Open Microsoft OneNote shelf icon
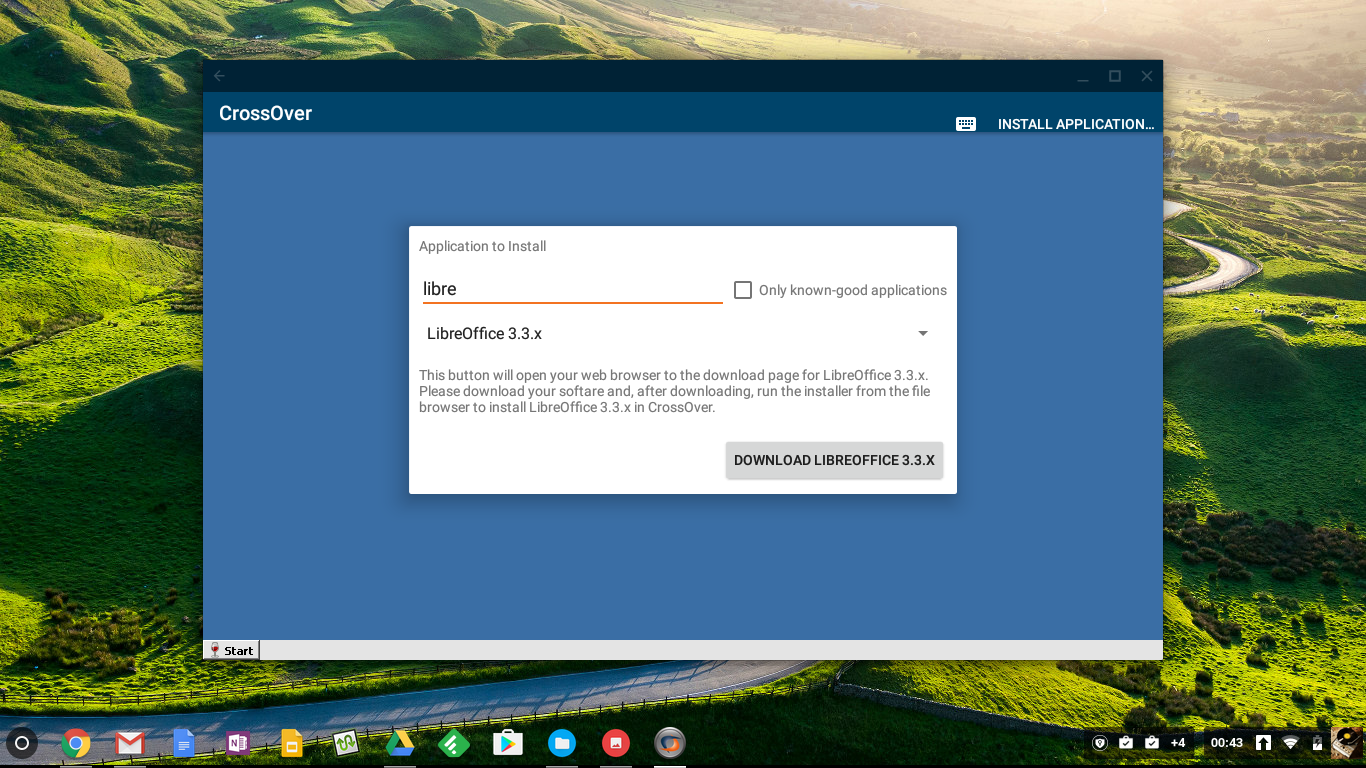This screenshot has width=1366, height=768. [x=237, y=743]
